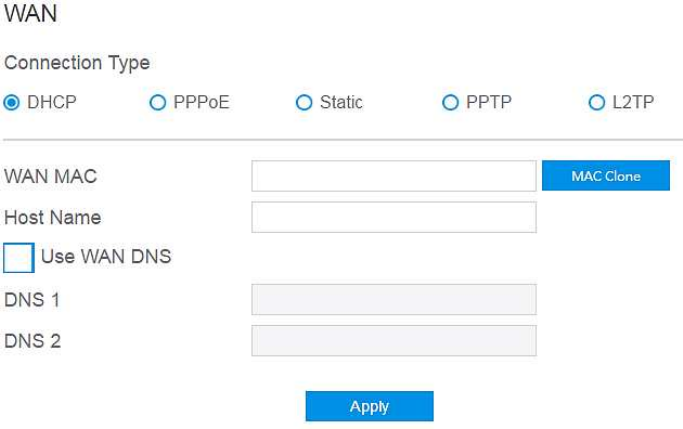Click the 'Host Name' field label

pos(53,217)
